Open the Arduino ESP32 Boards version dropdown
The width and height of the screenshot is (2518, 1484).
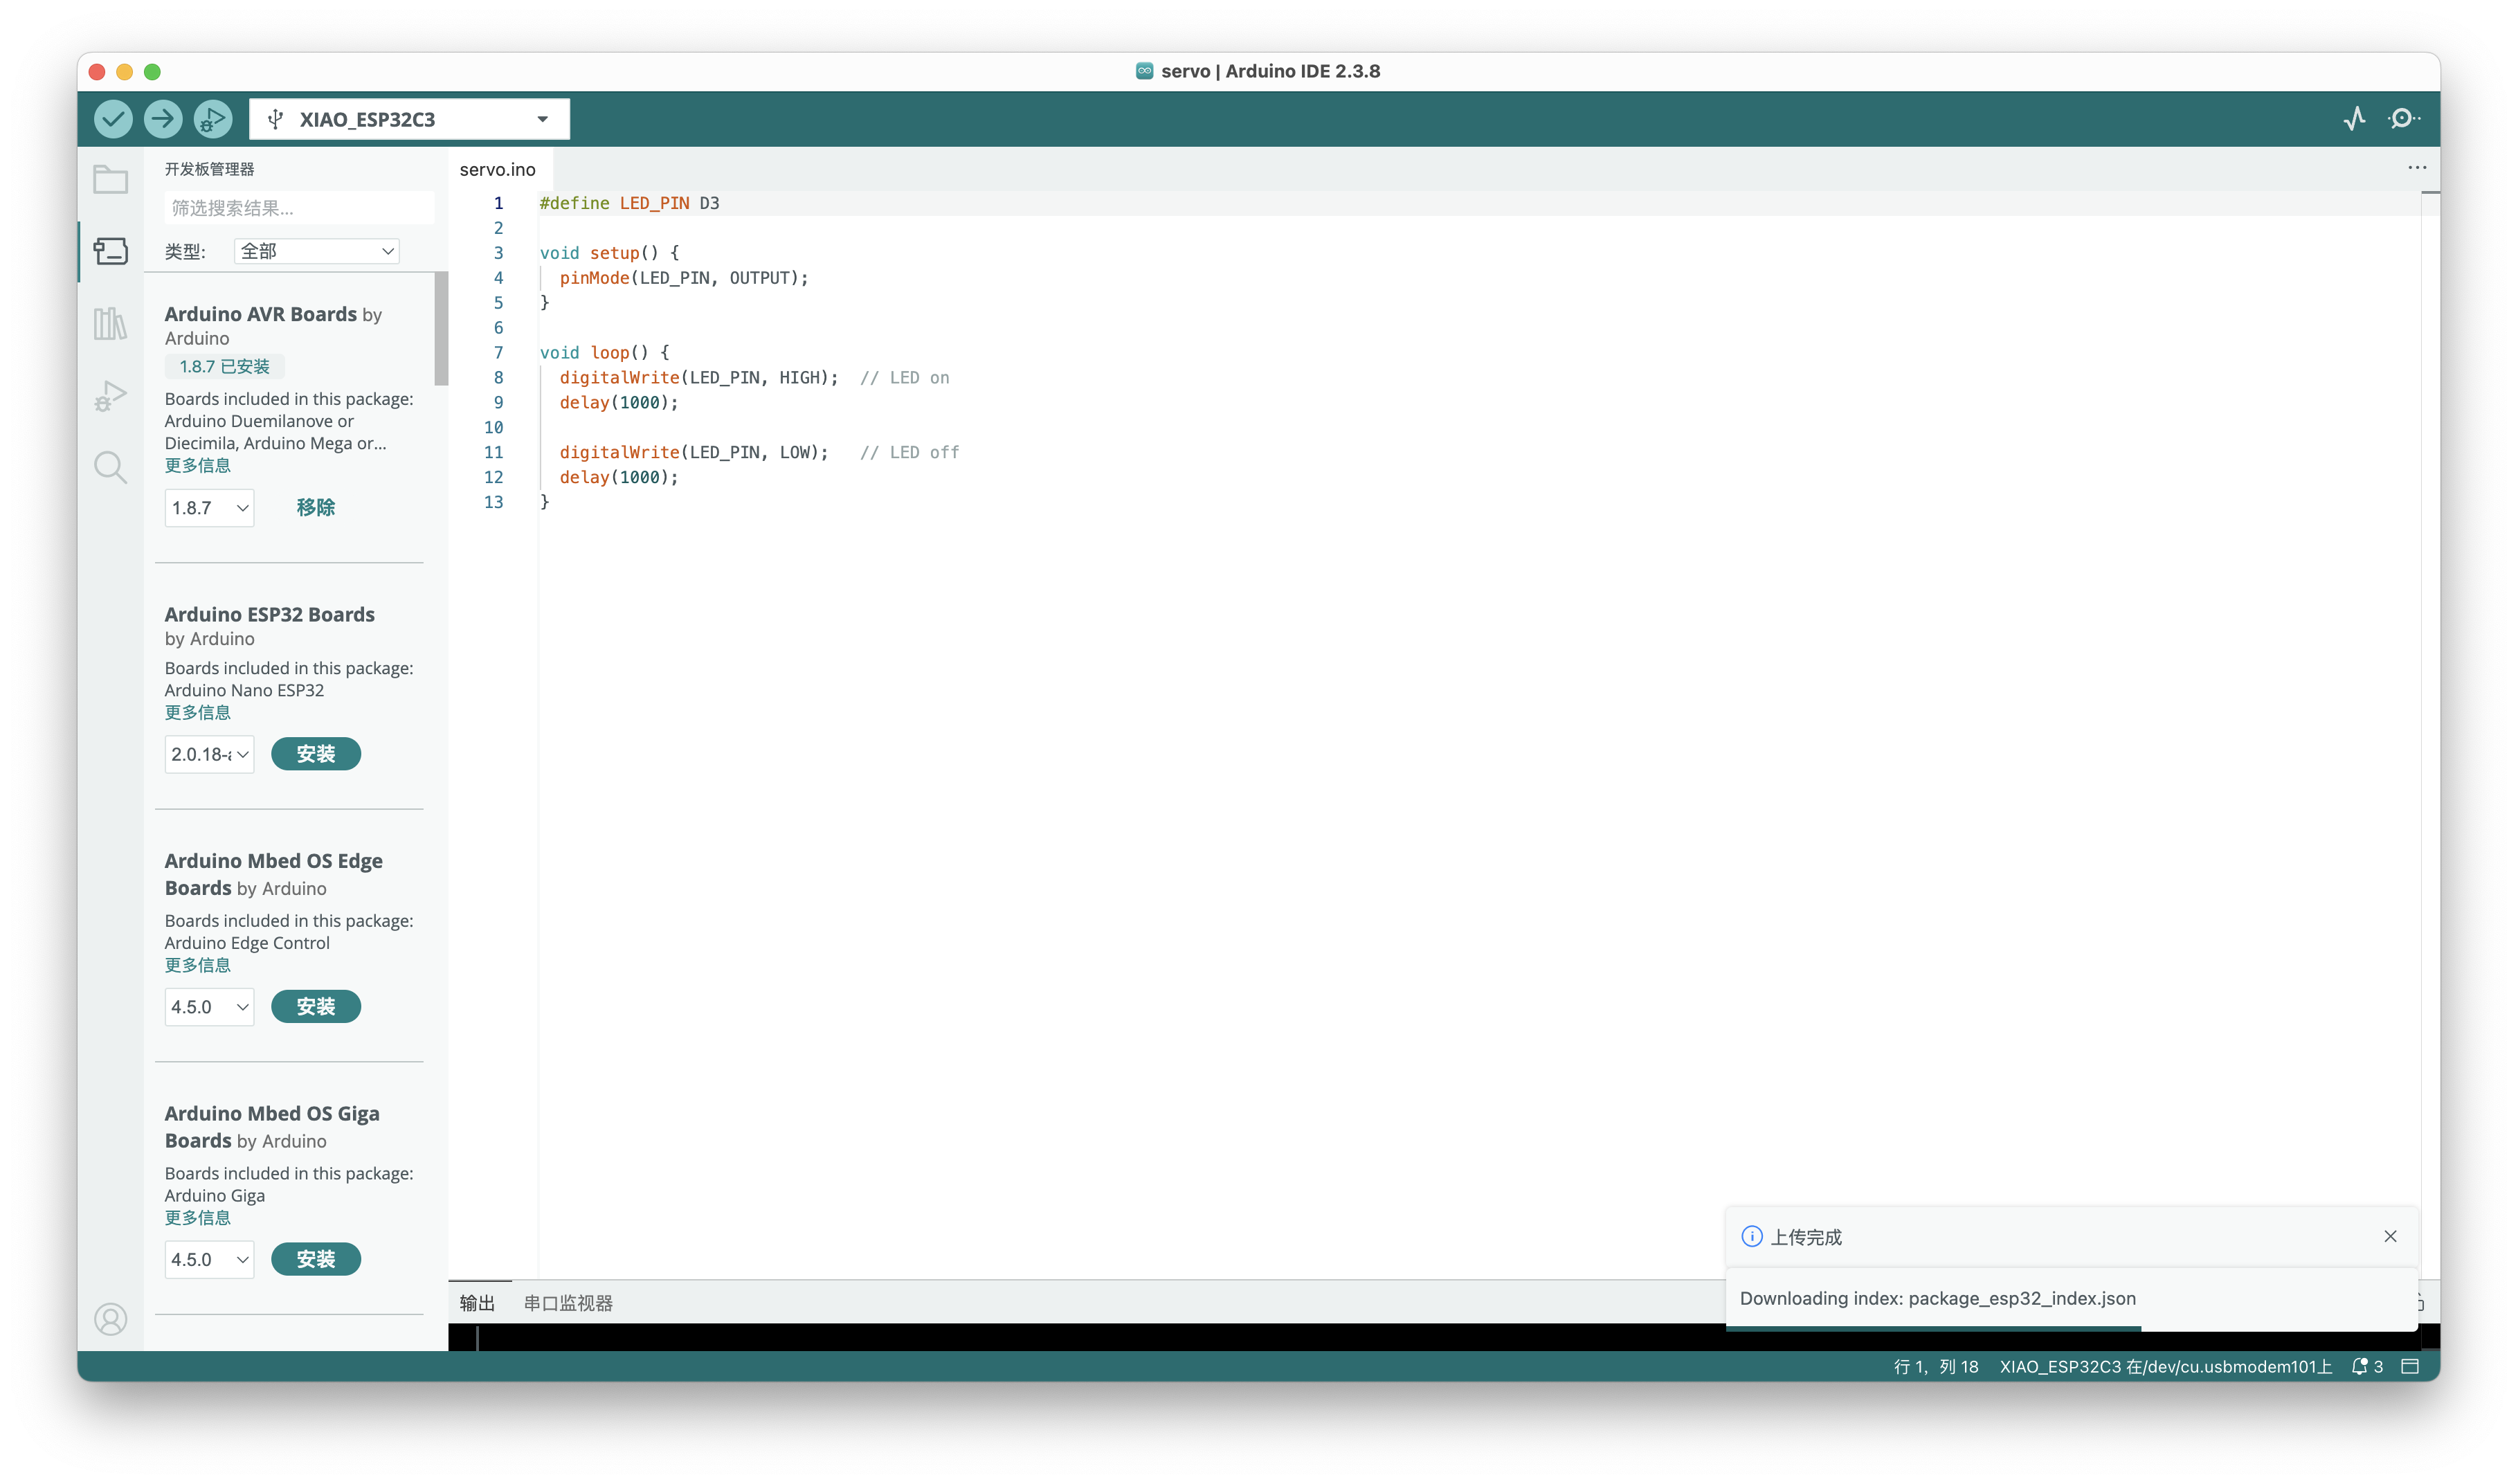pyautogui.click(x=209, y=754)
